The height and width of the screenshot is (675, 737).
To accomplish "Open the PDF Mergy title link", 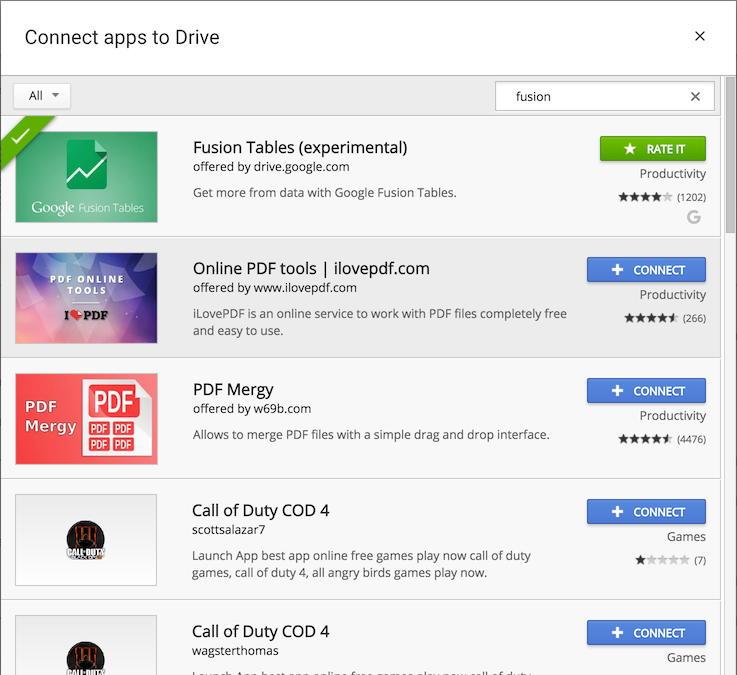I will pos(233,389).
